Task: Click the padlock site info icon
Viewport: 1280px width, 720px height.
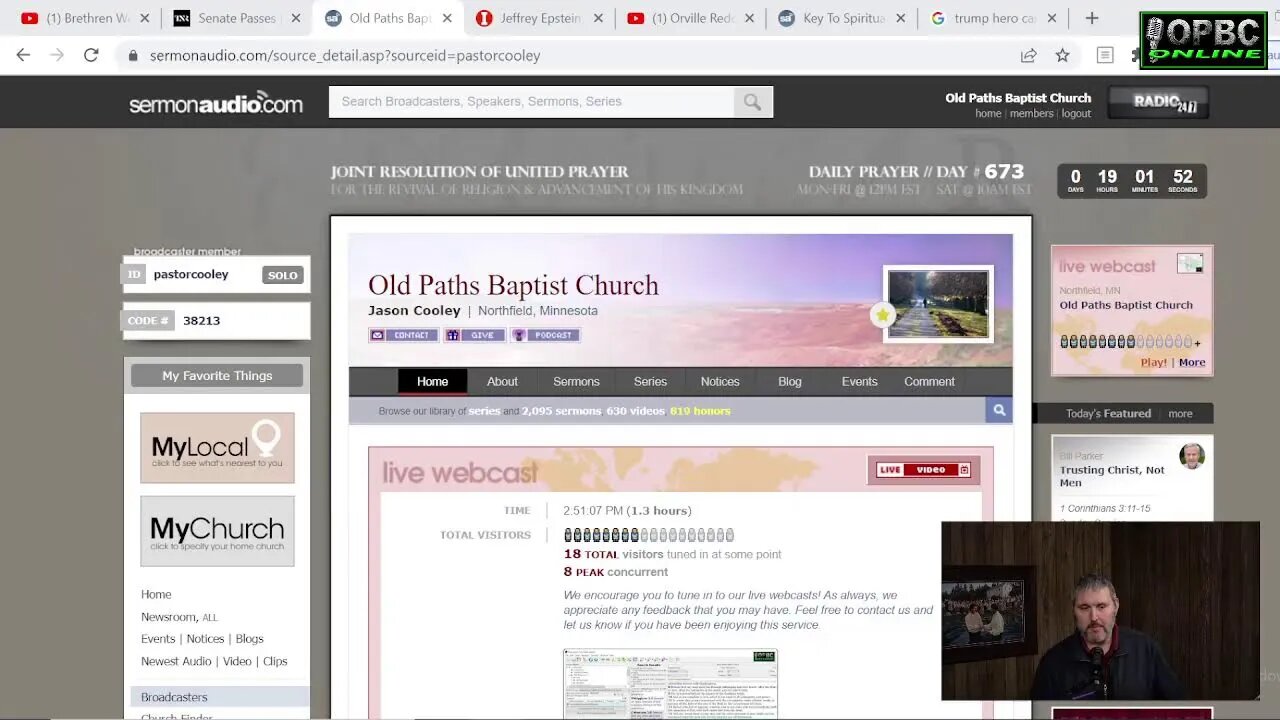Action: (x=133, y=56)
